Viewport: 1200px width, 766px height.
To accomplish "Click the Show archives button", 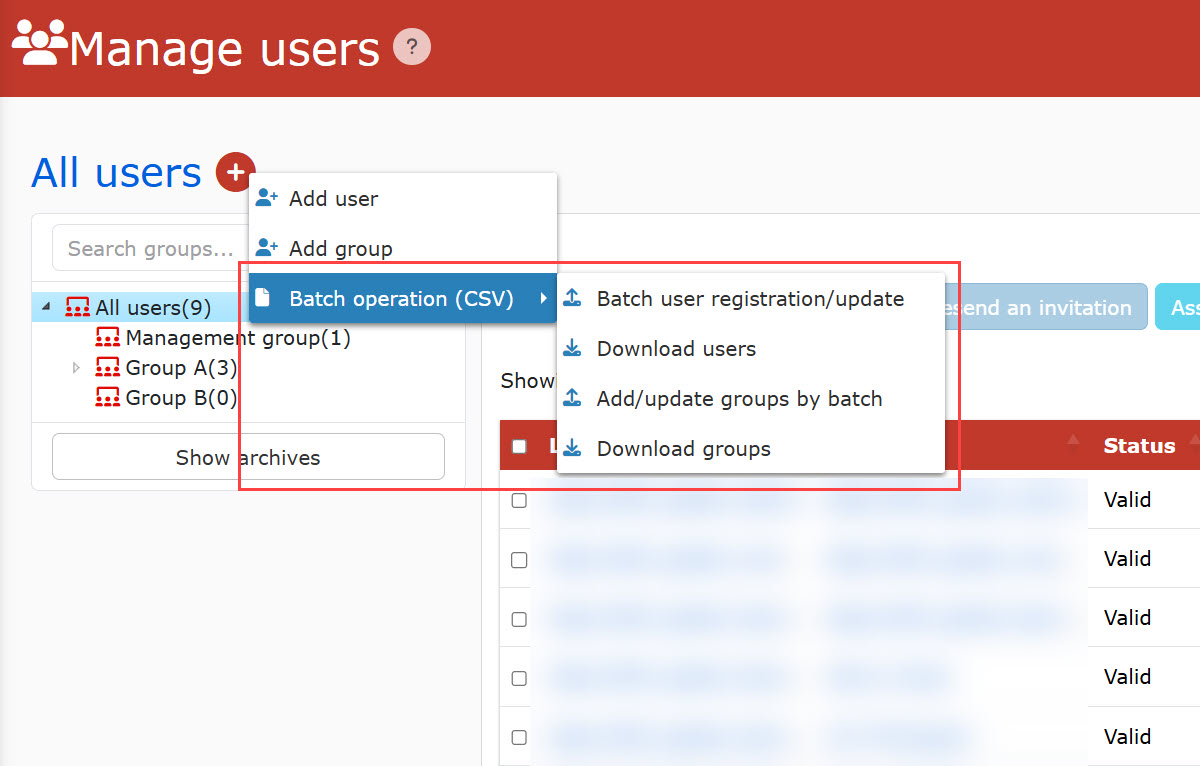I will [248, 457].
